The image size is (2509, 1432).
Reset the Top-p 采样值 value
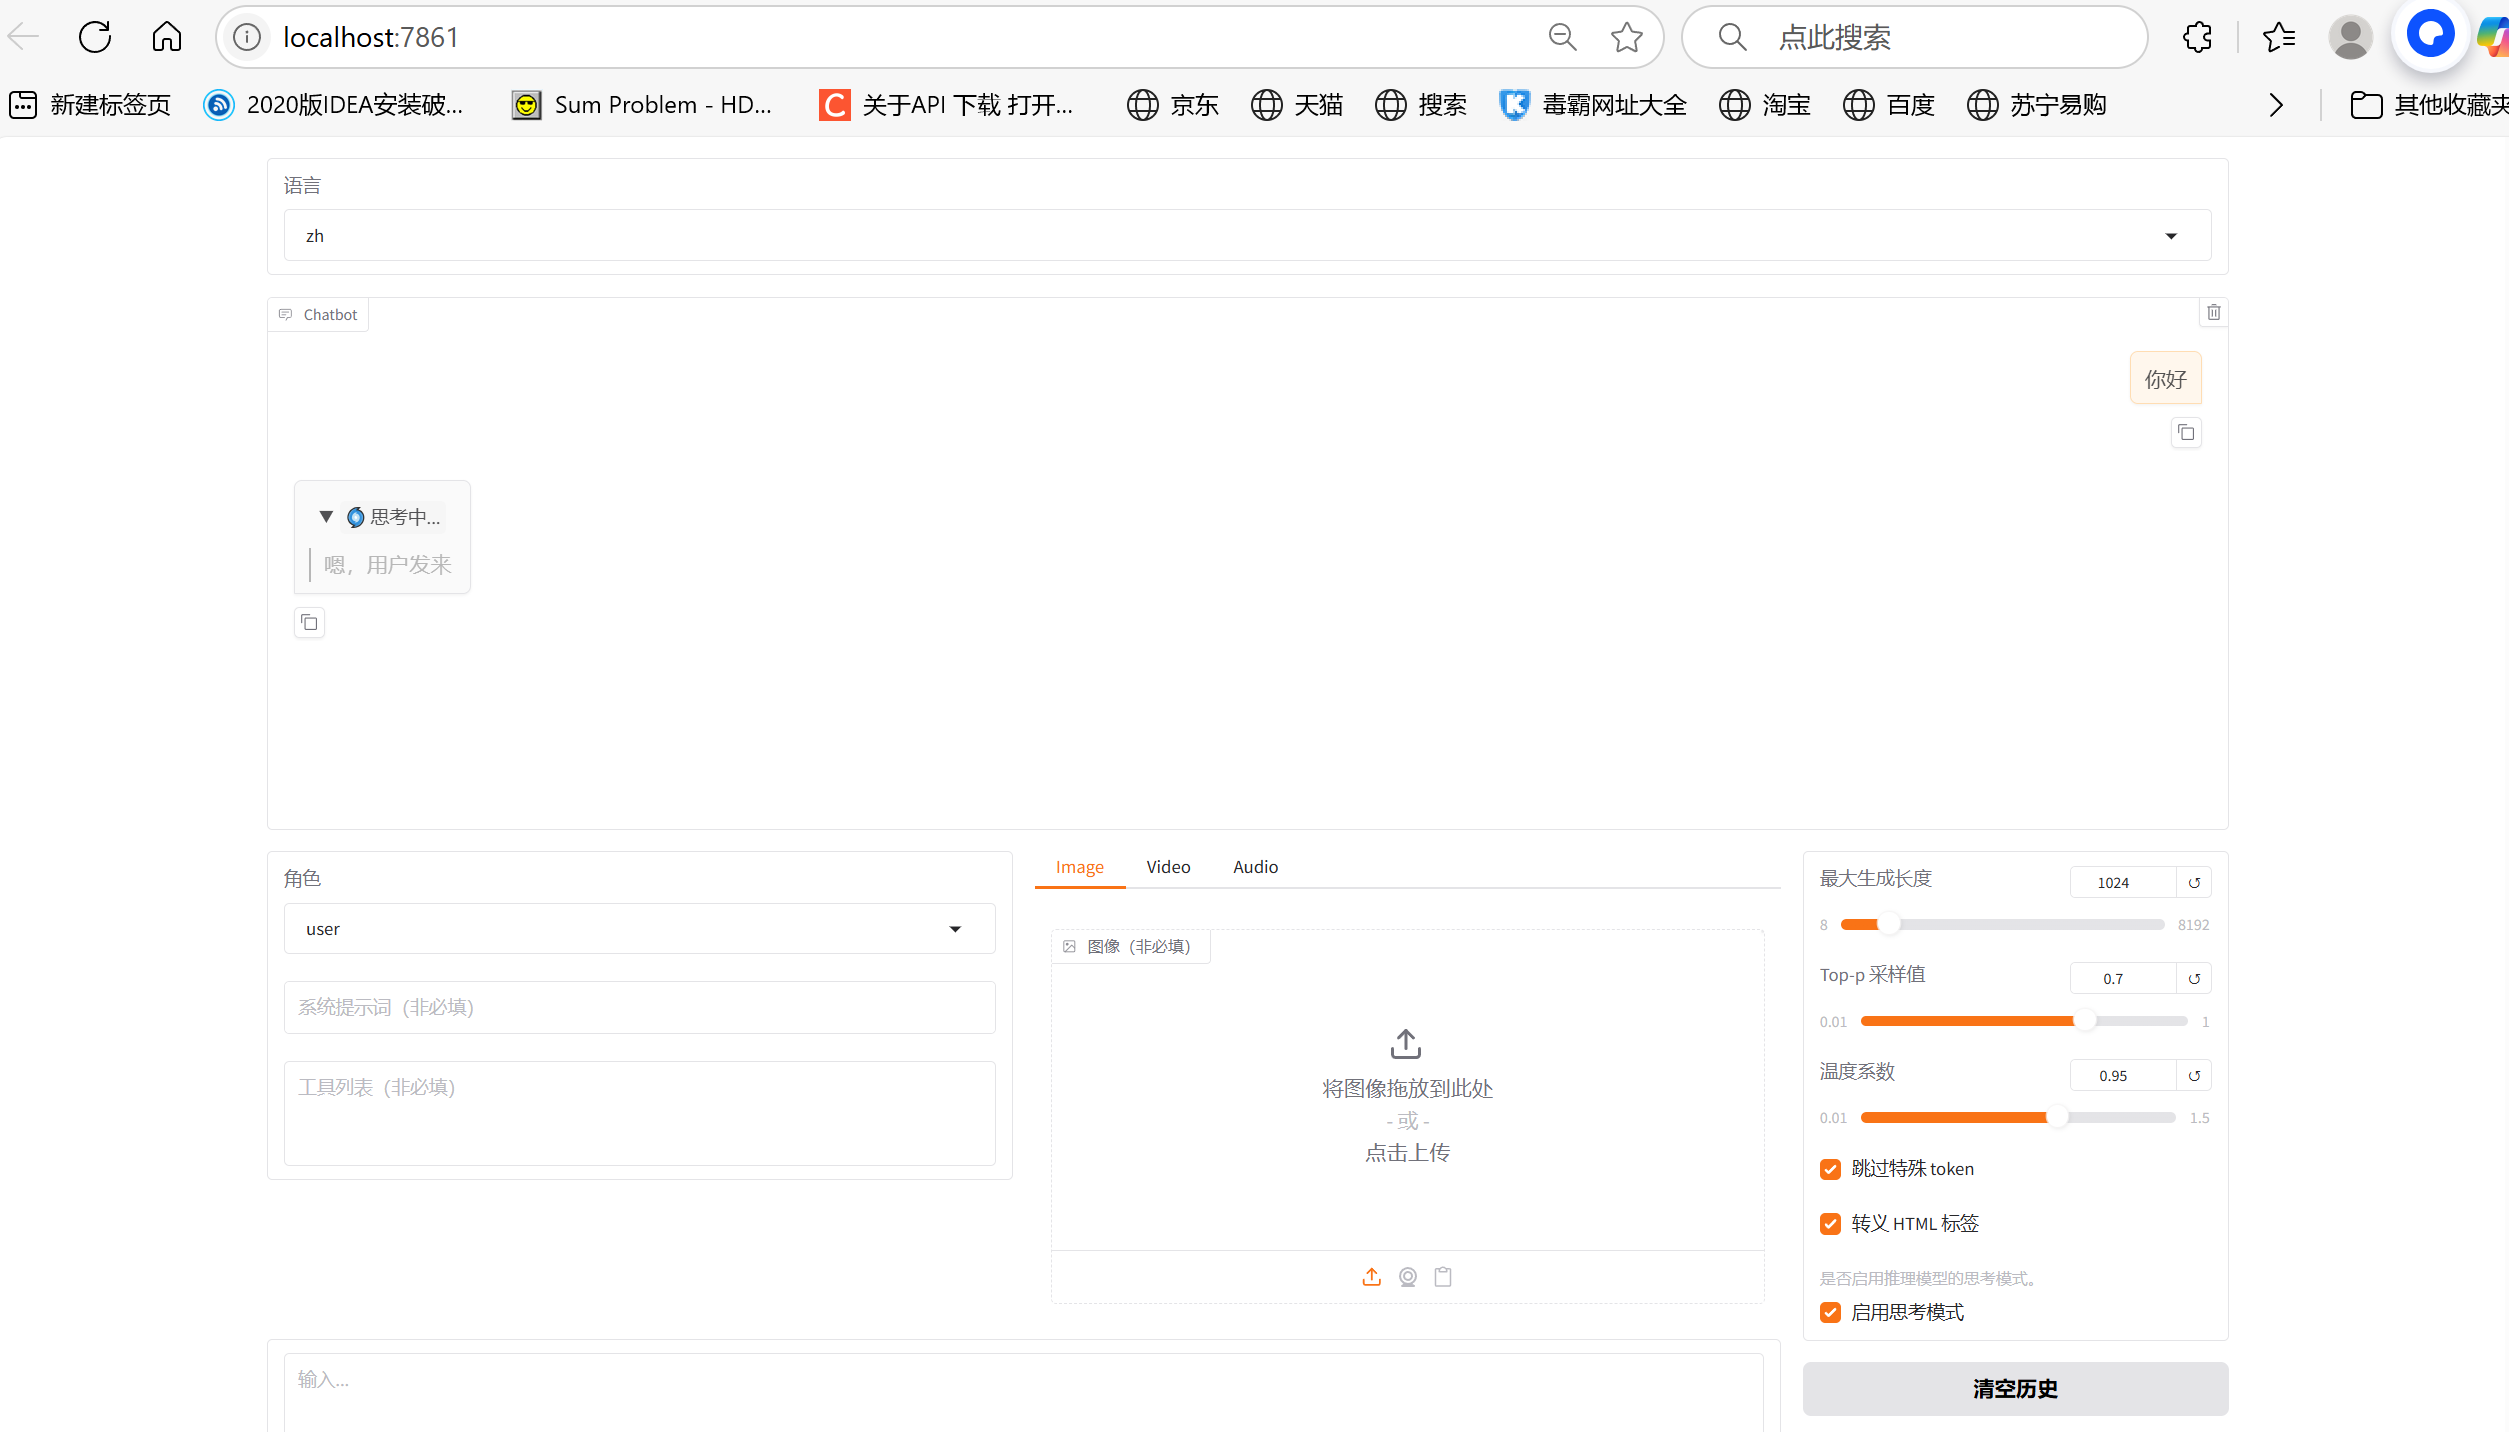point(2194,979)
